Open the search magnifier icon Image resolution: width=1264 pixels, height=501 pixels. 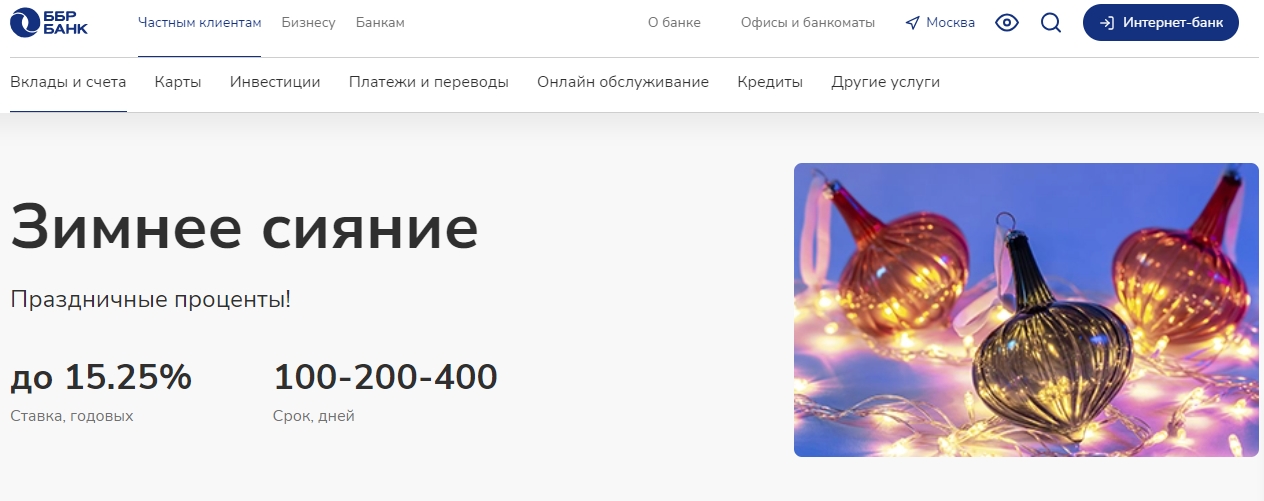point(1051,22)
